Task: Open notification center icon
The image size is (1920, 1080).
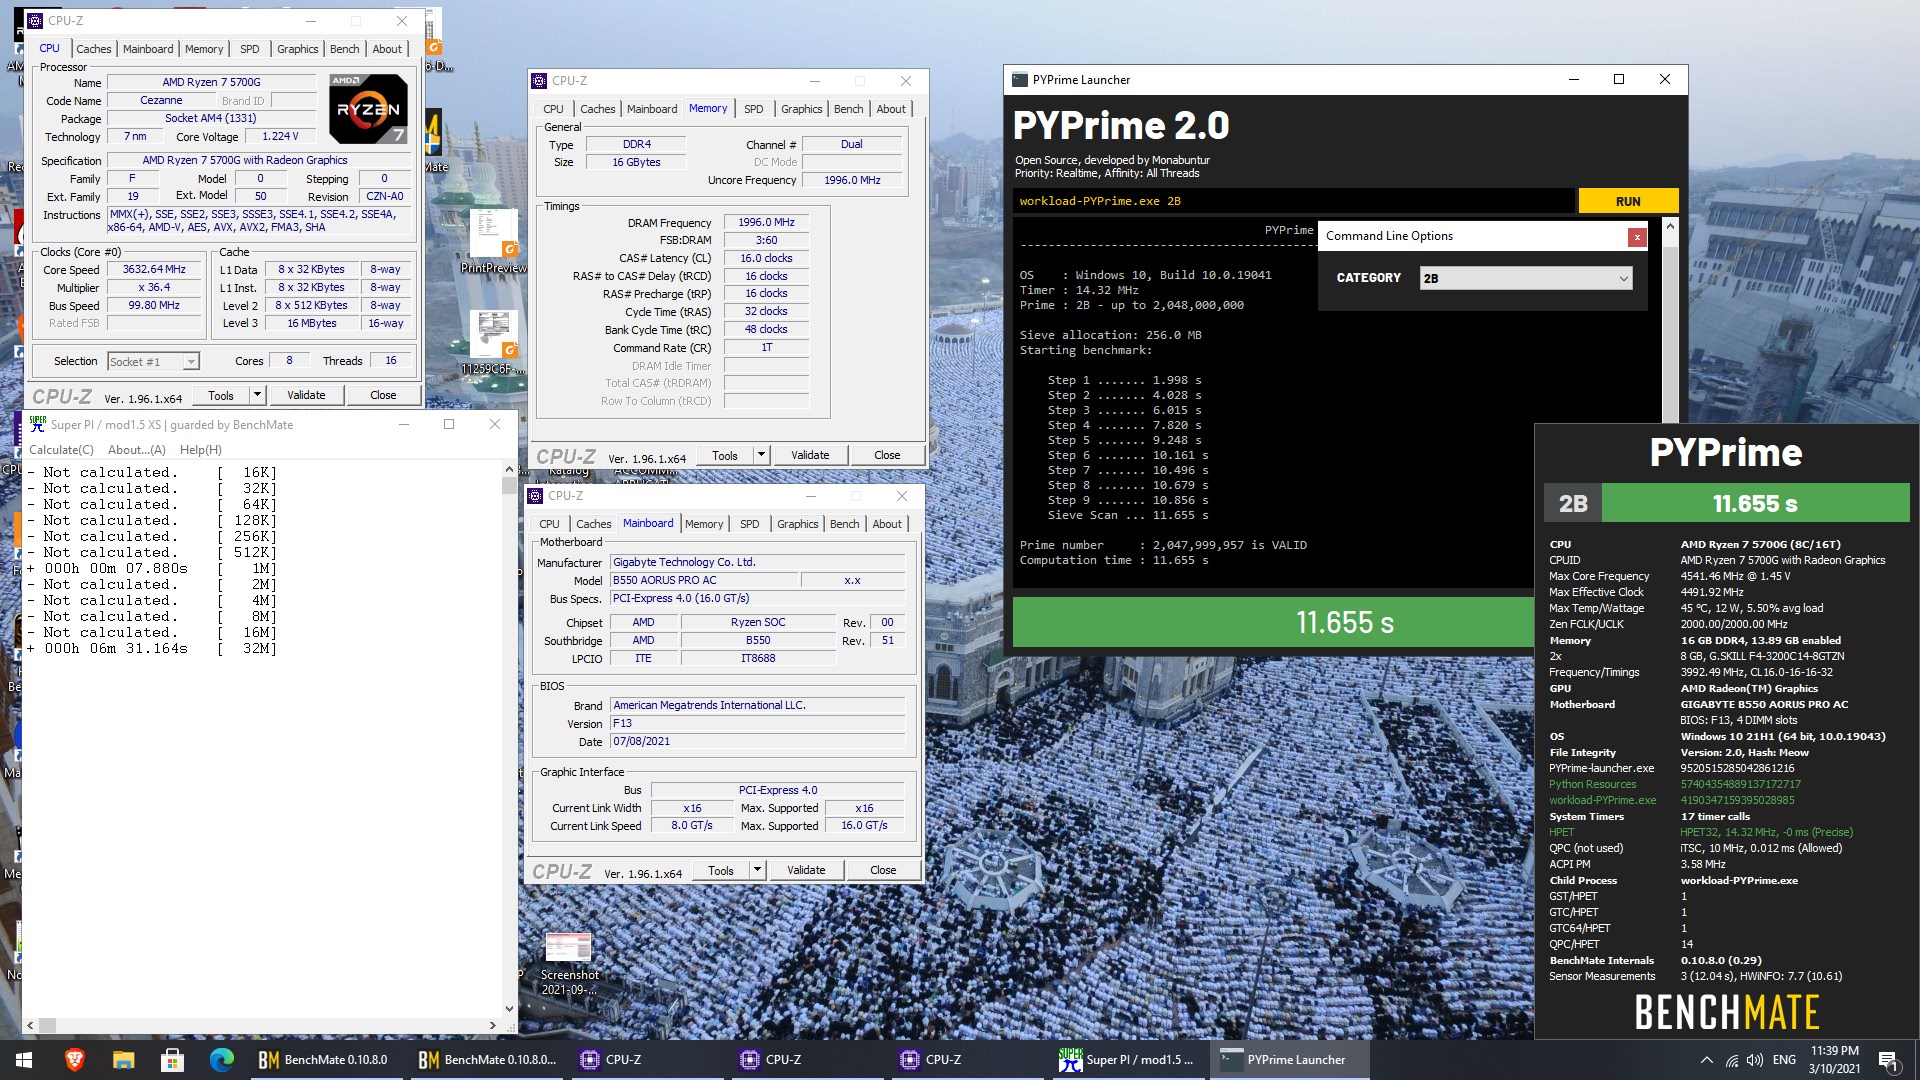Action: pos(1888,1060)
